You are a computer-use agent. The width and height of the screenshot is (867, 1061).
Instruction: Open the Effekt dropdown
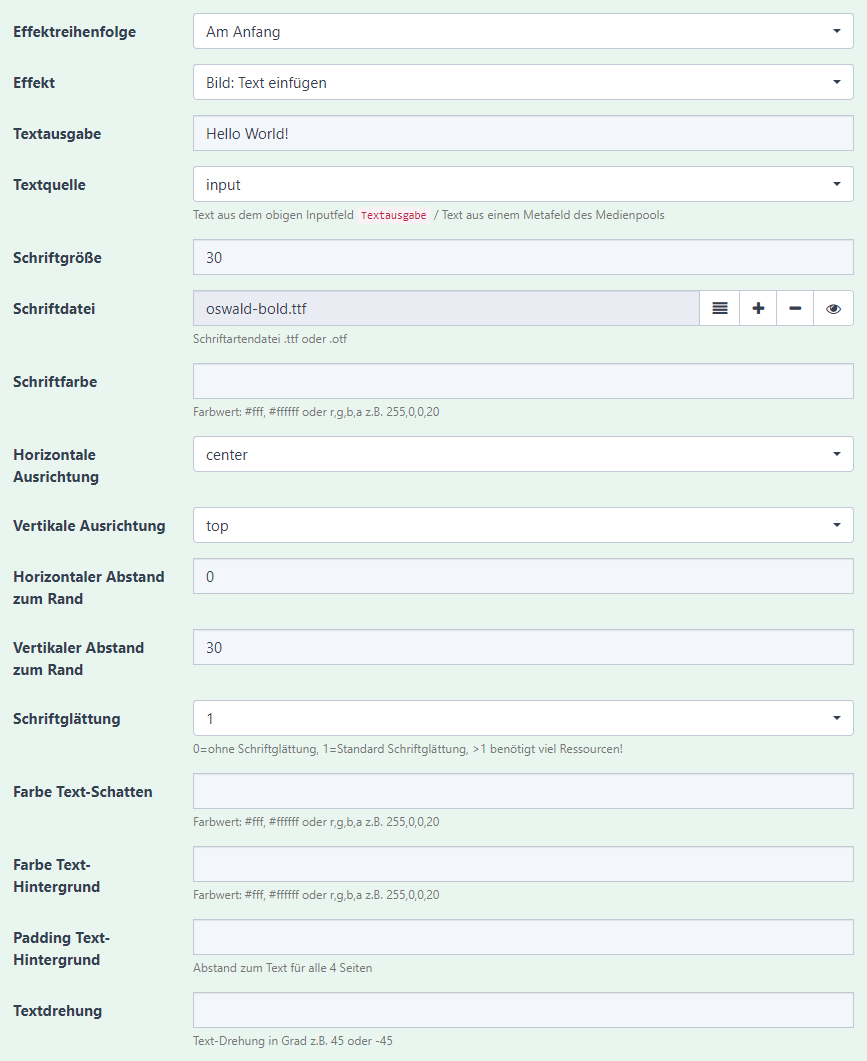coord(523,83)
